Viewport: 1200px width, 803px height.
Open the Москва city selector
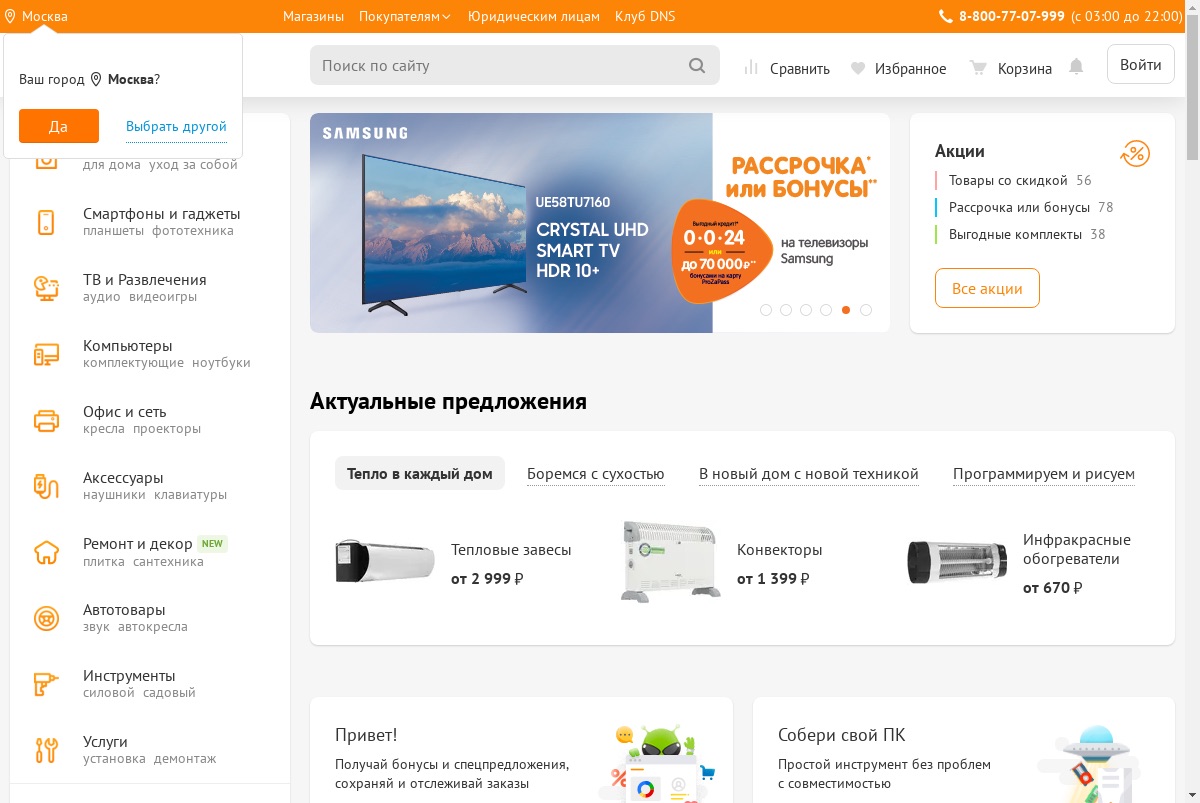(37, 16)
